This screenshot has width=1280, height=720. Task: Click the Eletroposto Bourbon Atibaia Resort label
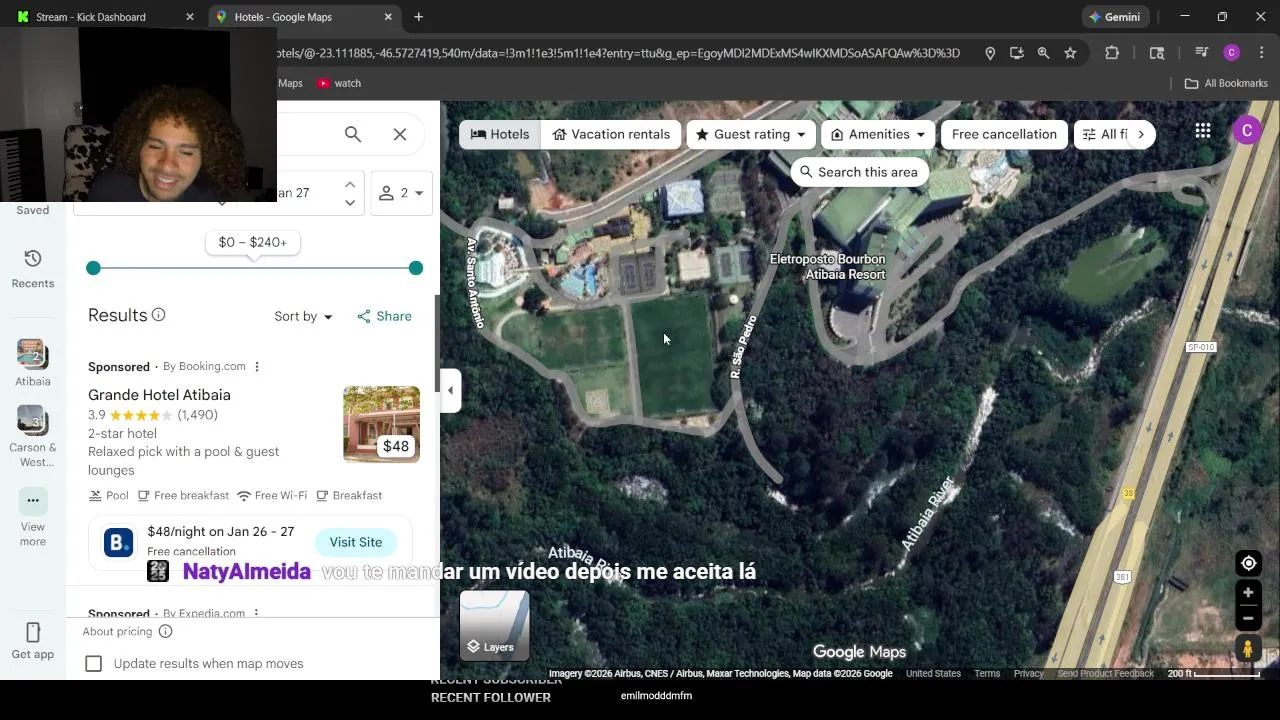click(827, 267)
